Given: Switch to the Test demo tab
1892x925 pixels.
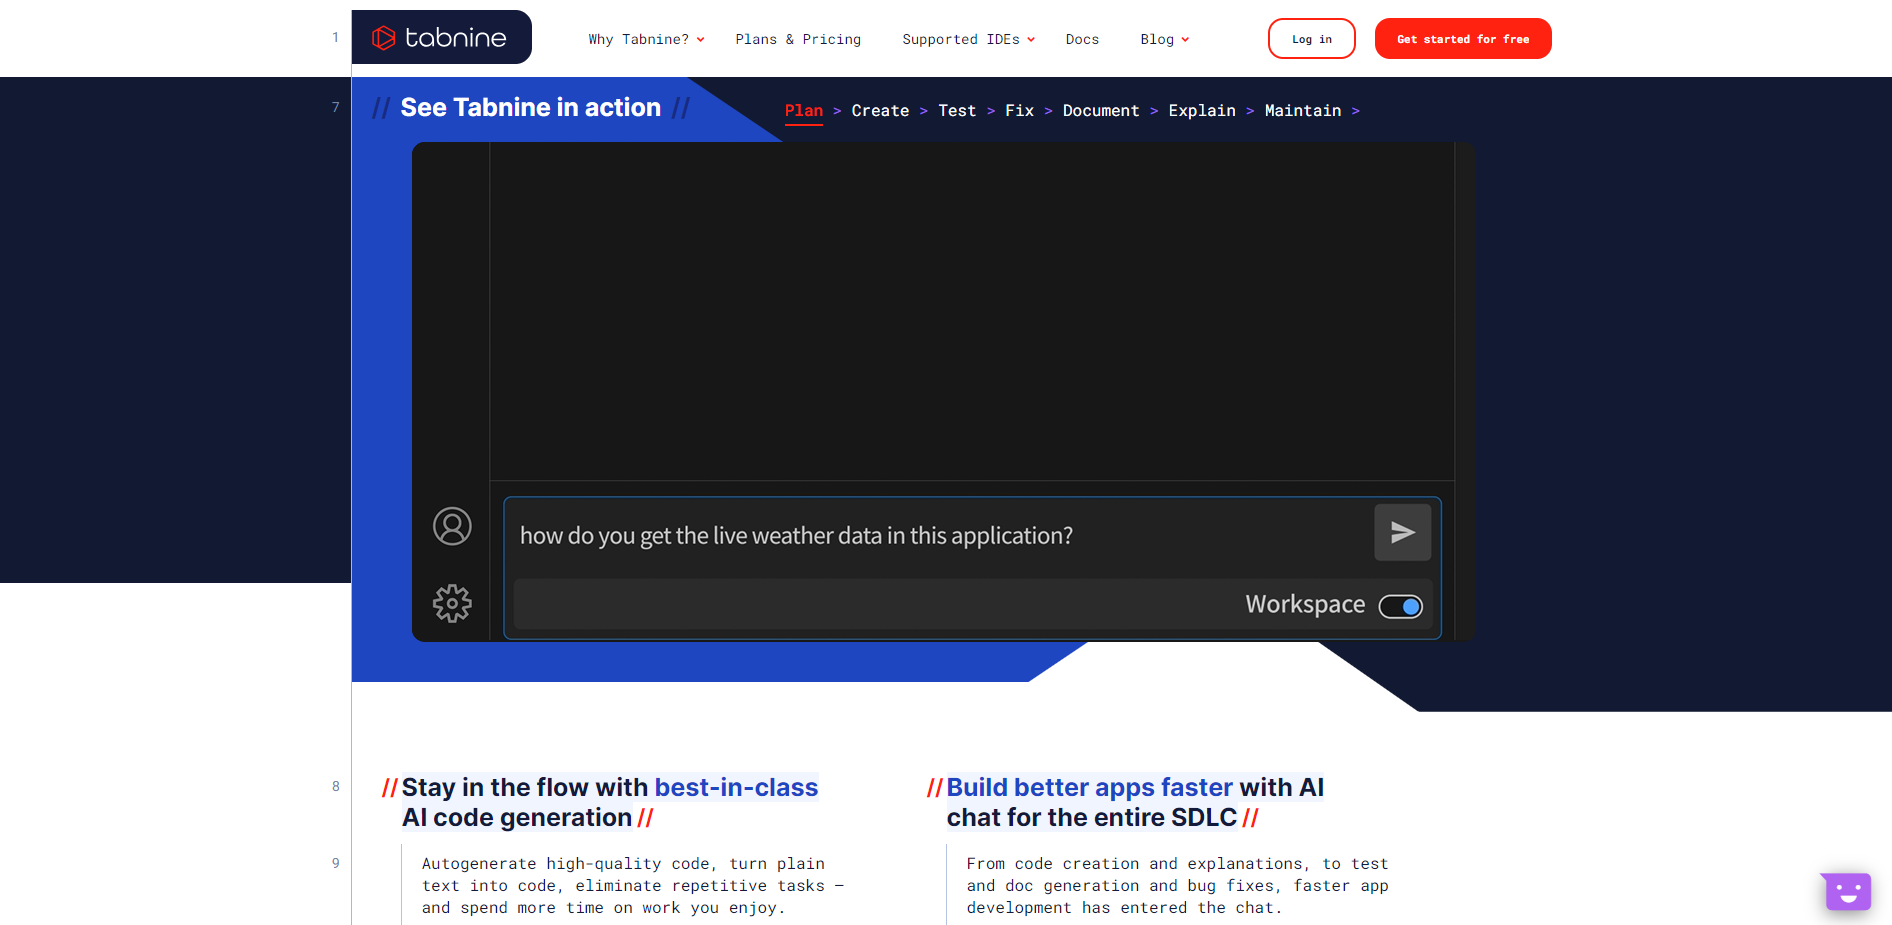Looking at the screenshot, I should click(x=957, y=111).
